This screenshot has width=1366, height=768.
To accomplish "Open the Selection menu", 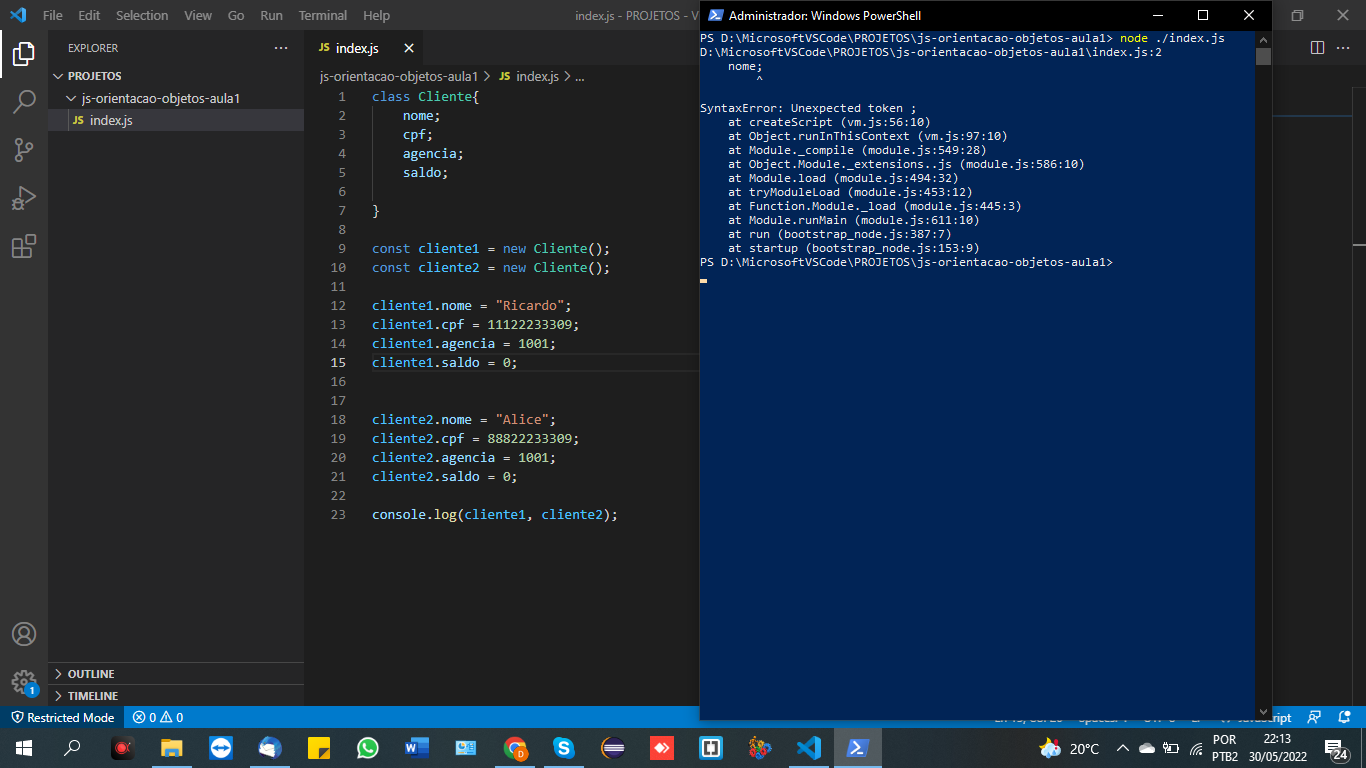I will tap(142, 15).
